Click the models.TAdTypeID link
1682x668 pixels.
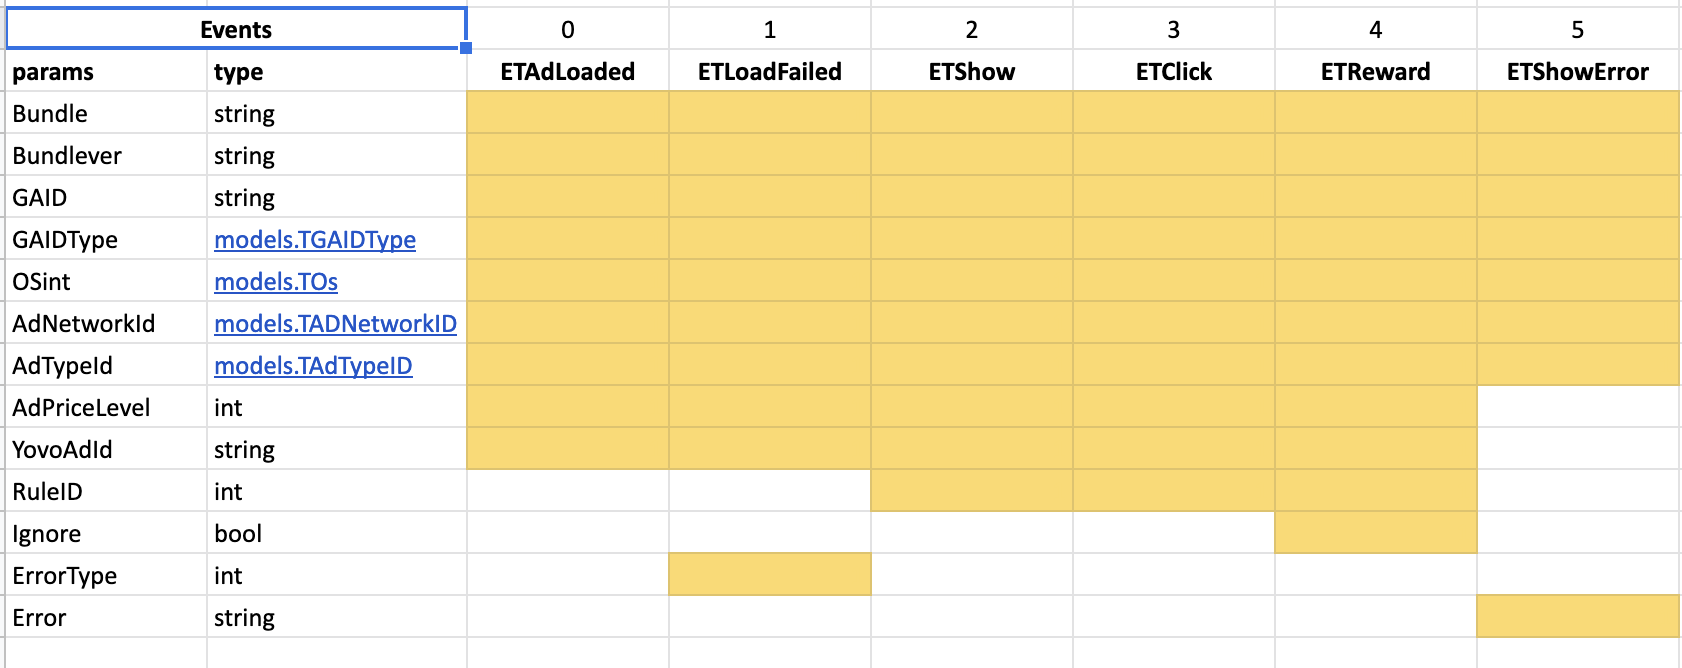tap(313, 366)
